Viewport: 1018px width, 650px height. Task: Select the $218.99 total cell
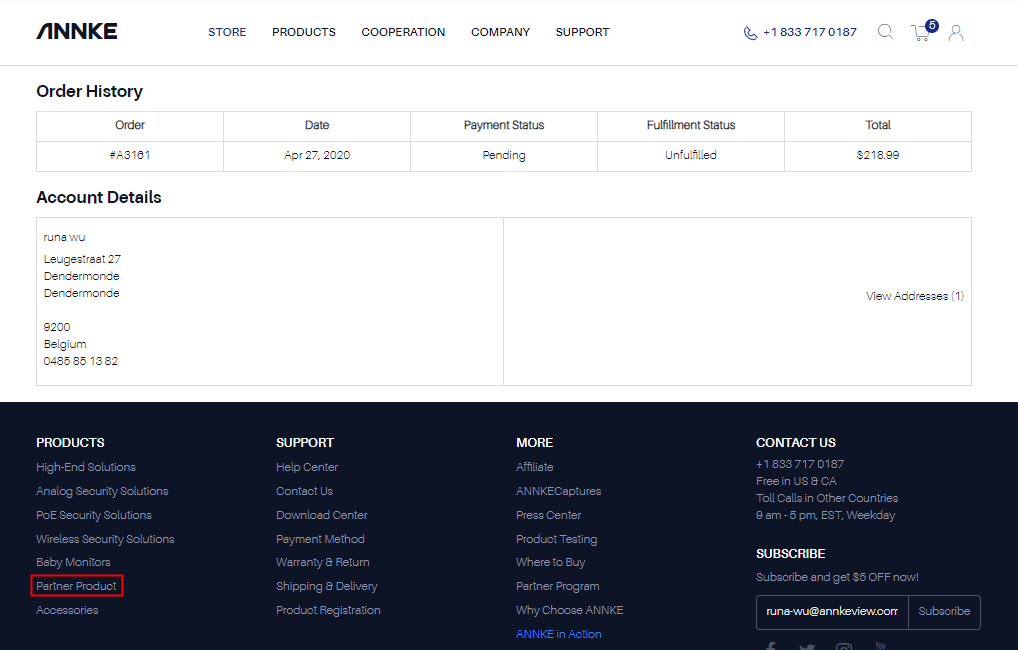[878, 156]
